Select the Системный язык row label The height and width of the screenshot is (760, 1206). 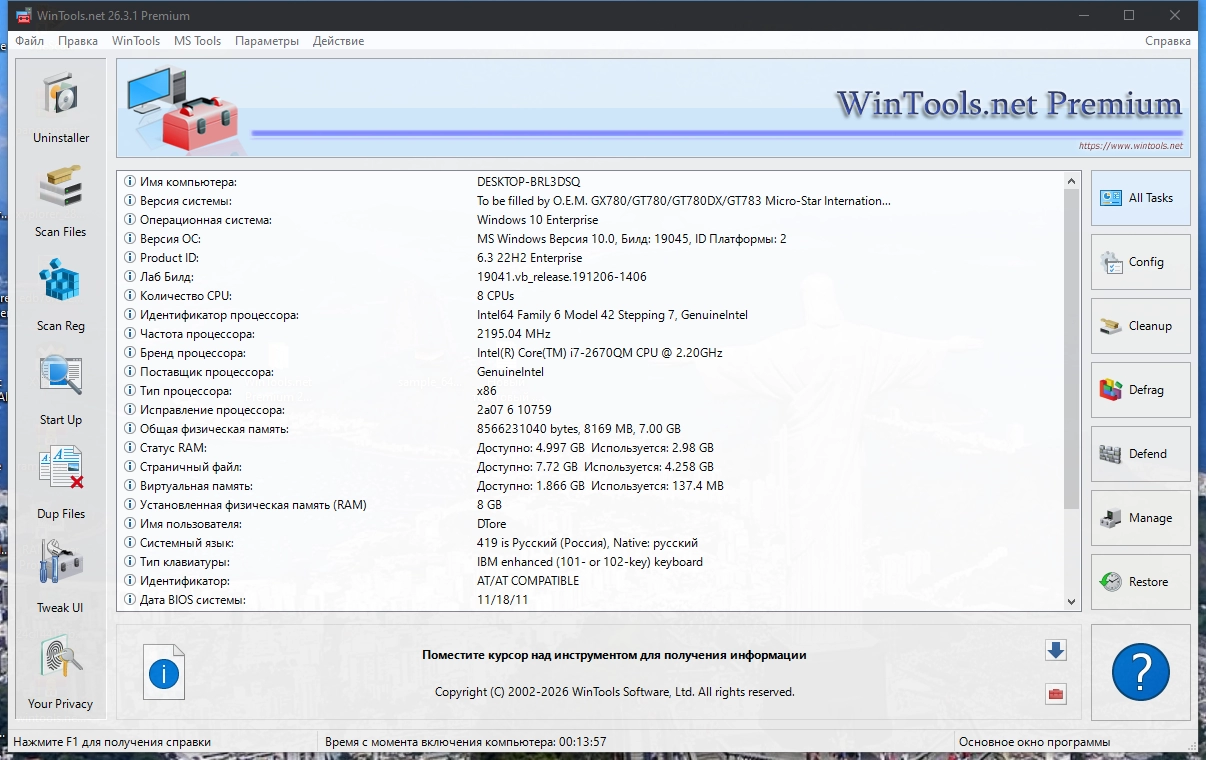pyautogui.click(x=187, y=543)
